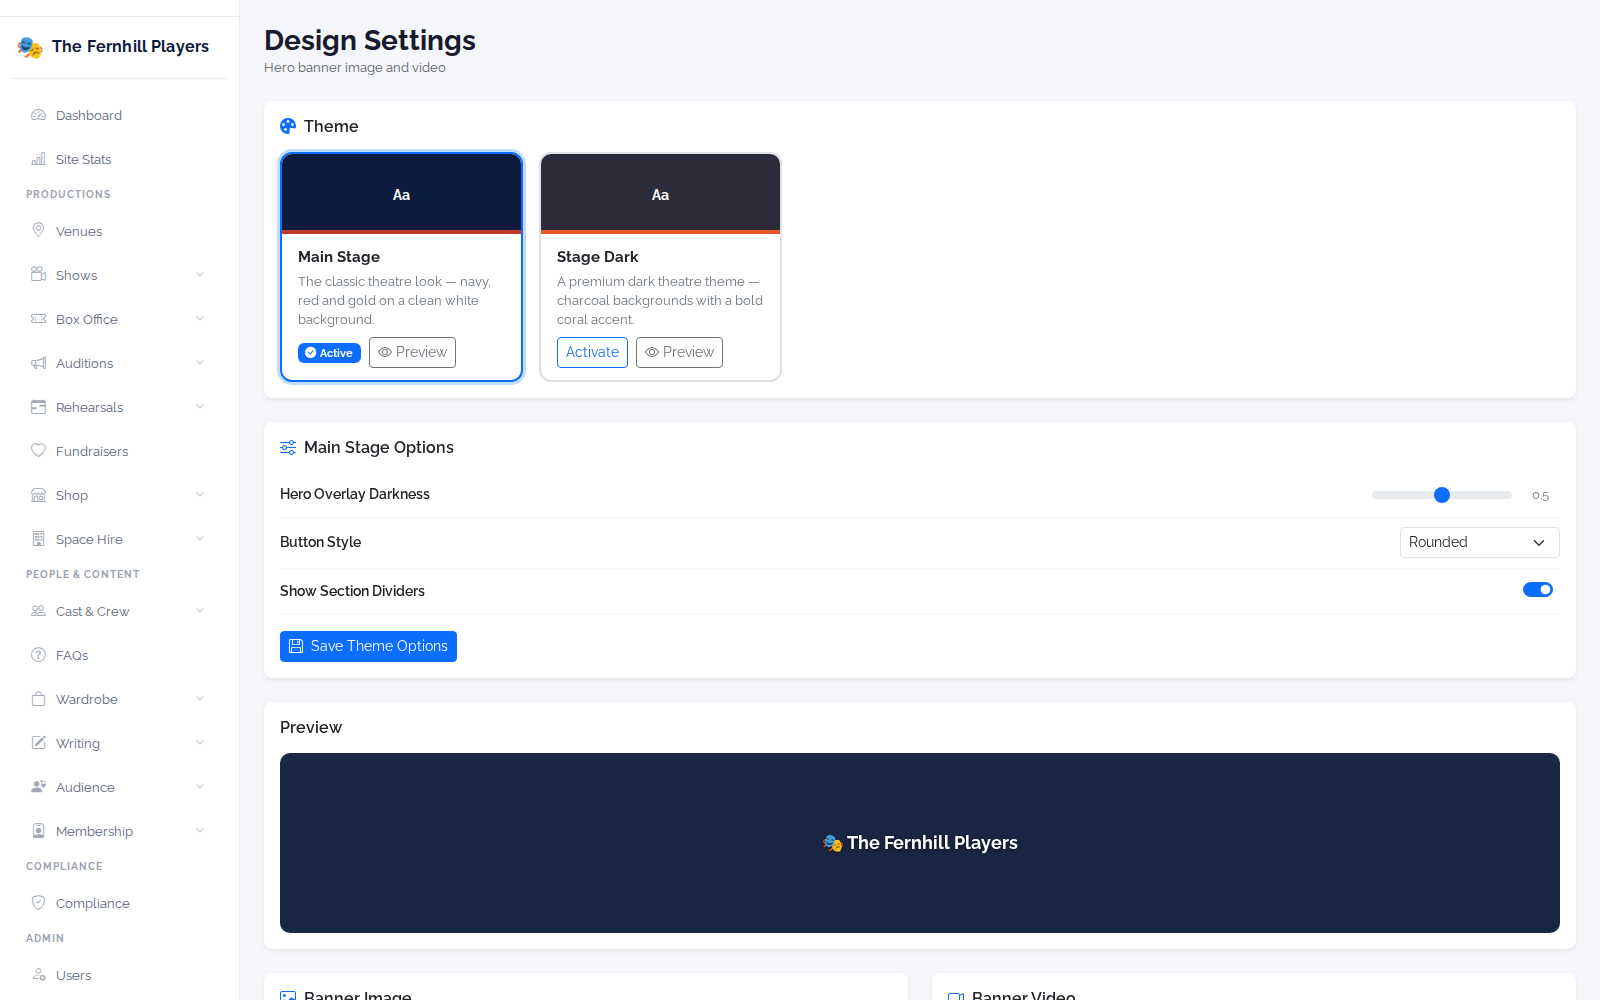The width and height of the screenshot is (1600, 1000).
Task: Click the Space Hire building icon
Action: pyautogui.click(x=38, y=539)
